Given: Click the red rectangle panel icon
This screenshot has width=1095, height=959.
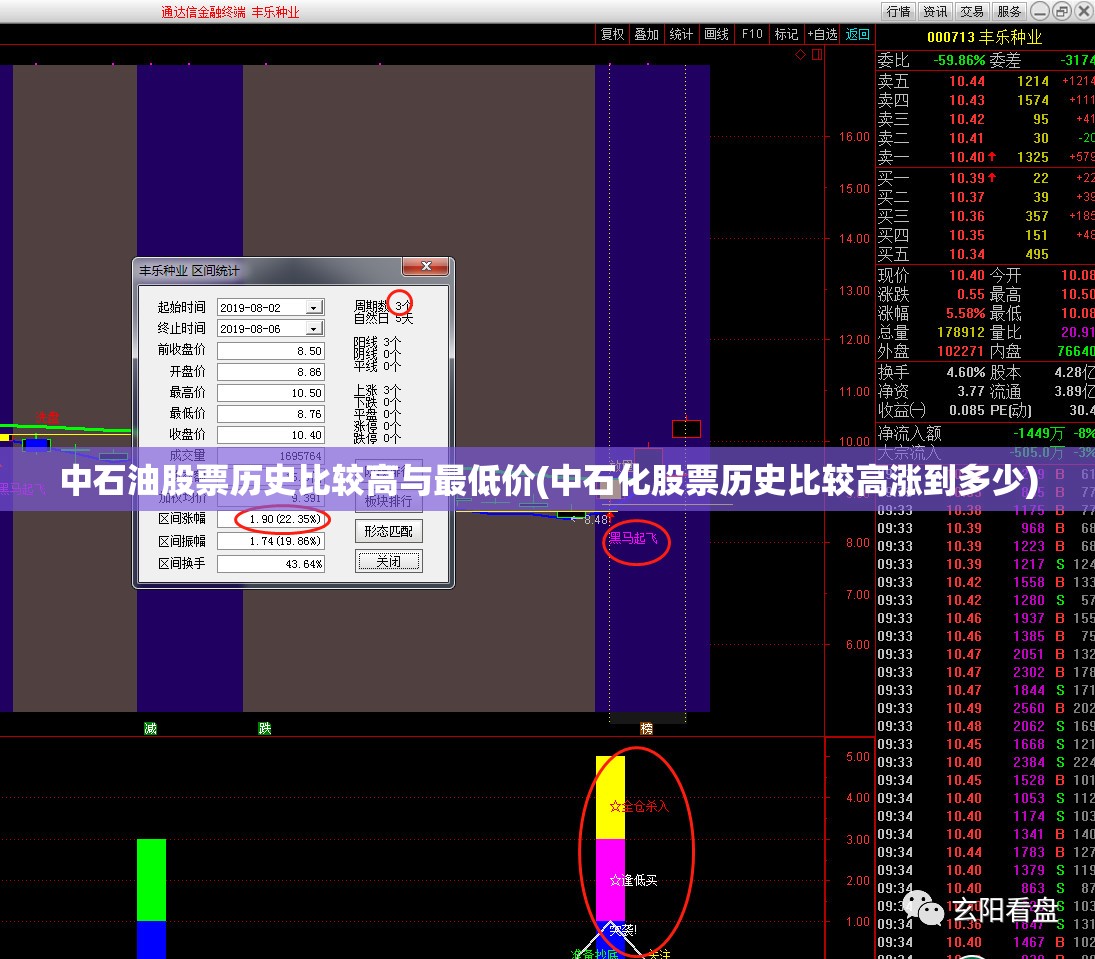Looking at the screenshot, I should [817, 54].
